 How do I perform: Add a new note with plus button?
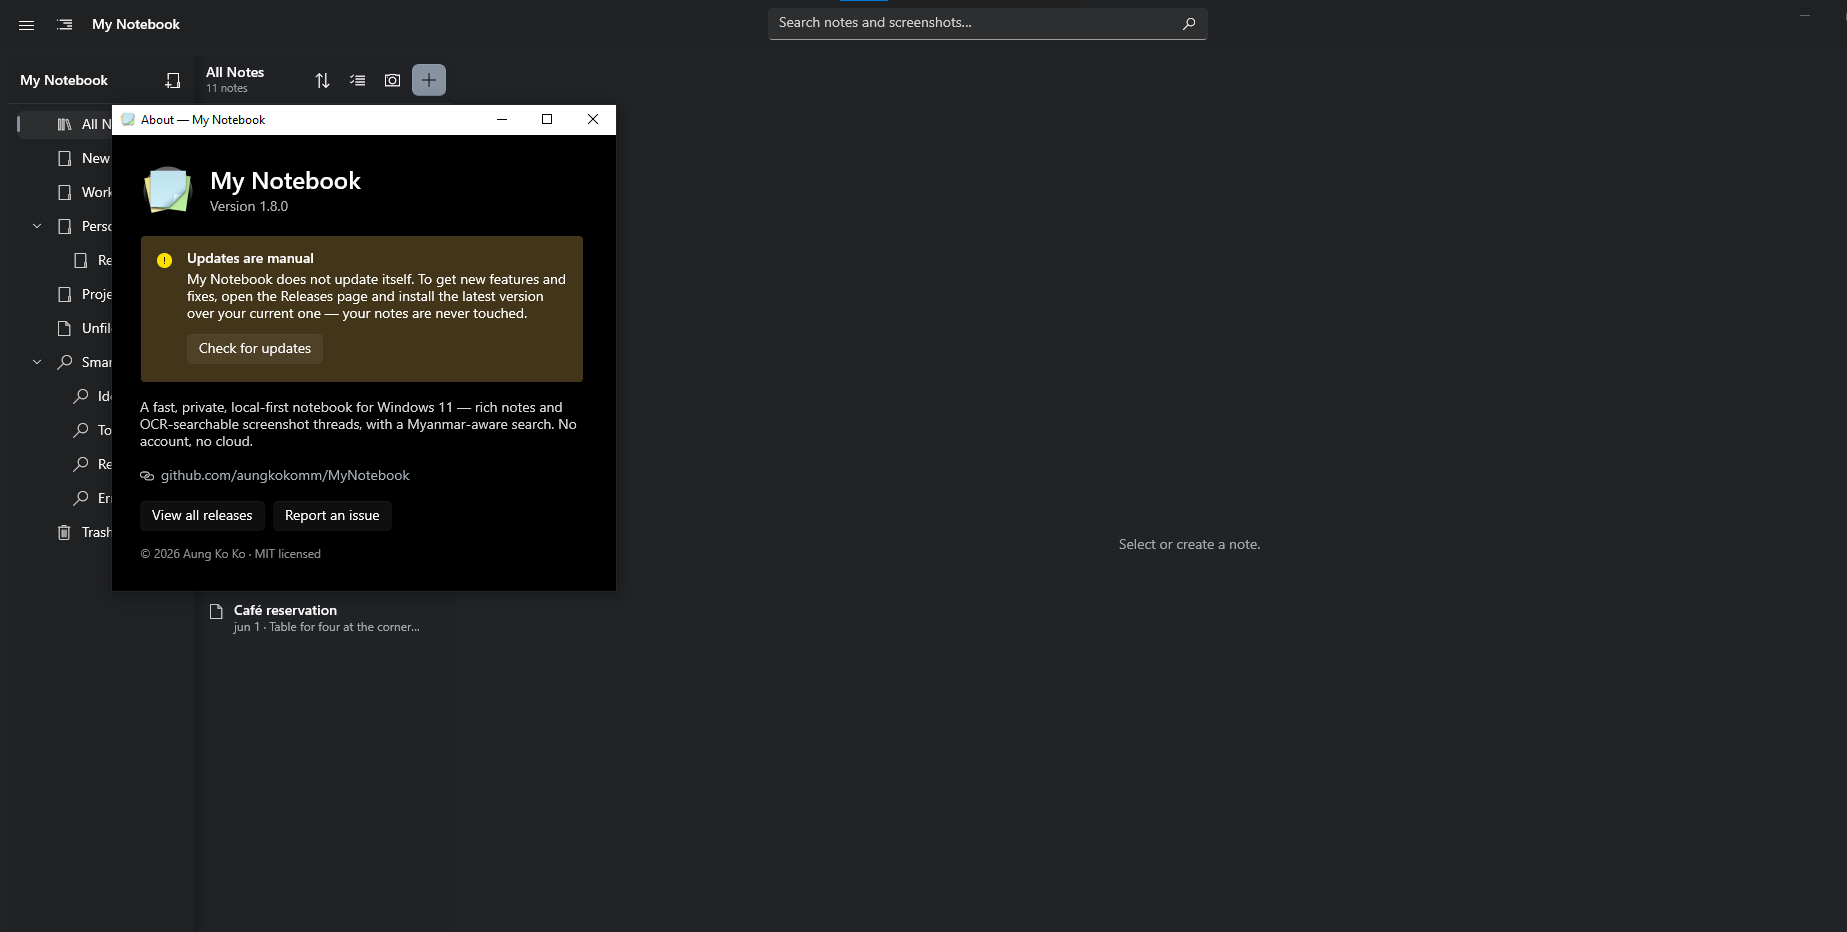(x=429, y=80)
